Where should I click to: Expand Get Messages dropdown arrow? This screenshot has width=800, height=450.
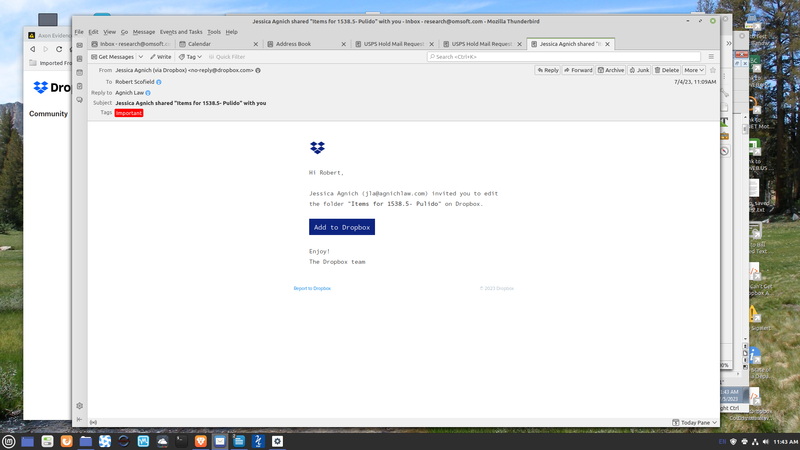[x=141, y=57]
